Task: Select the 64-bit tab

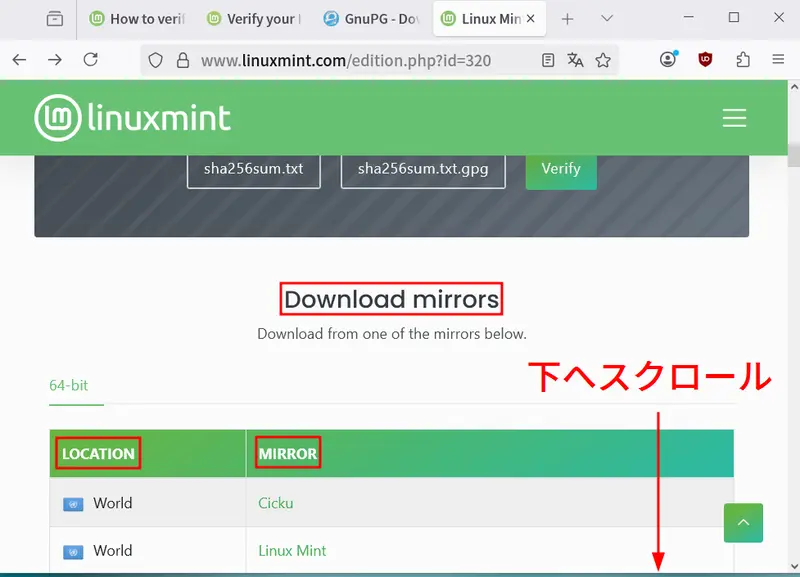Action: pos(68,385)
